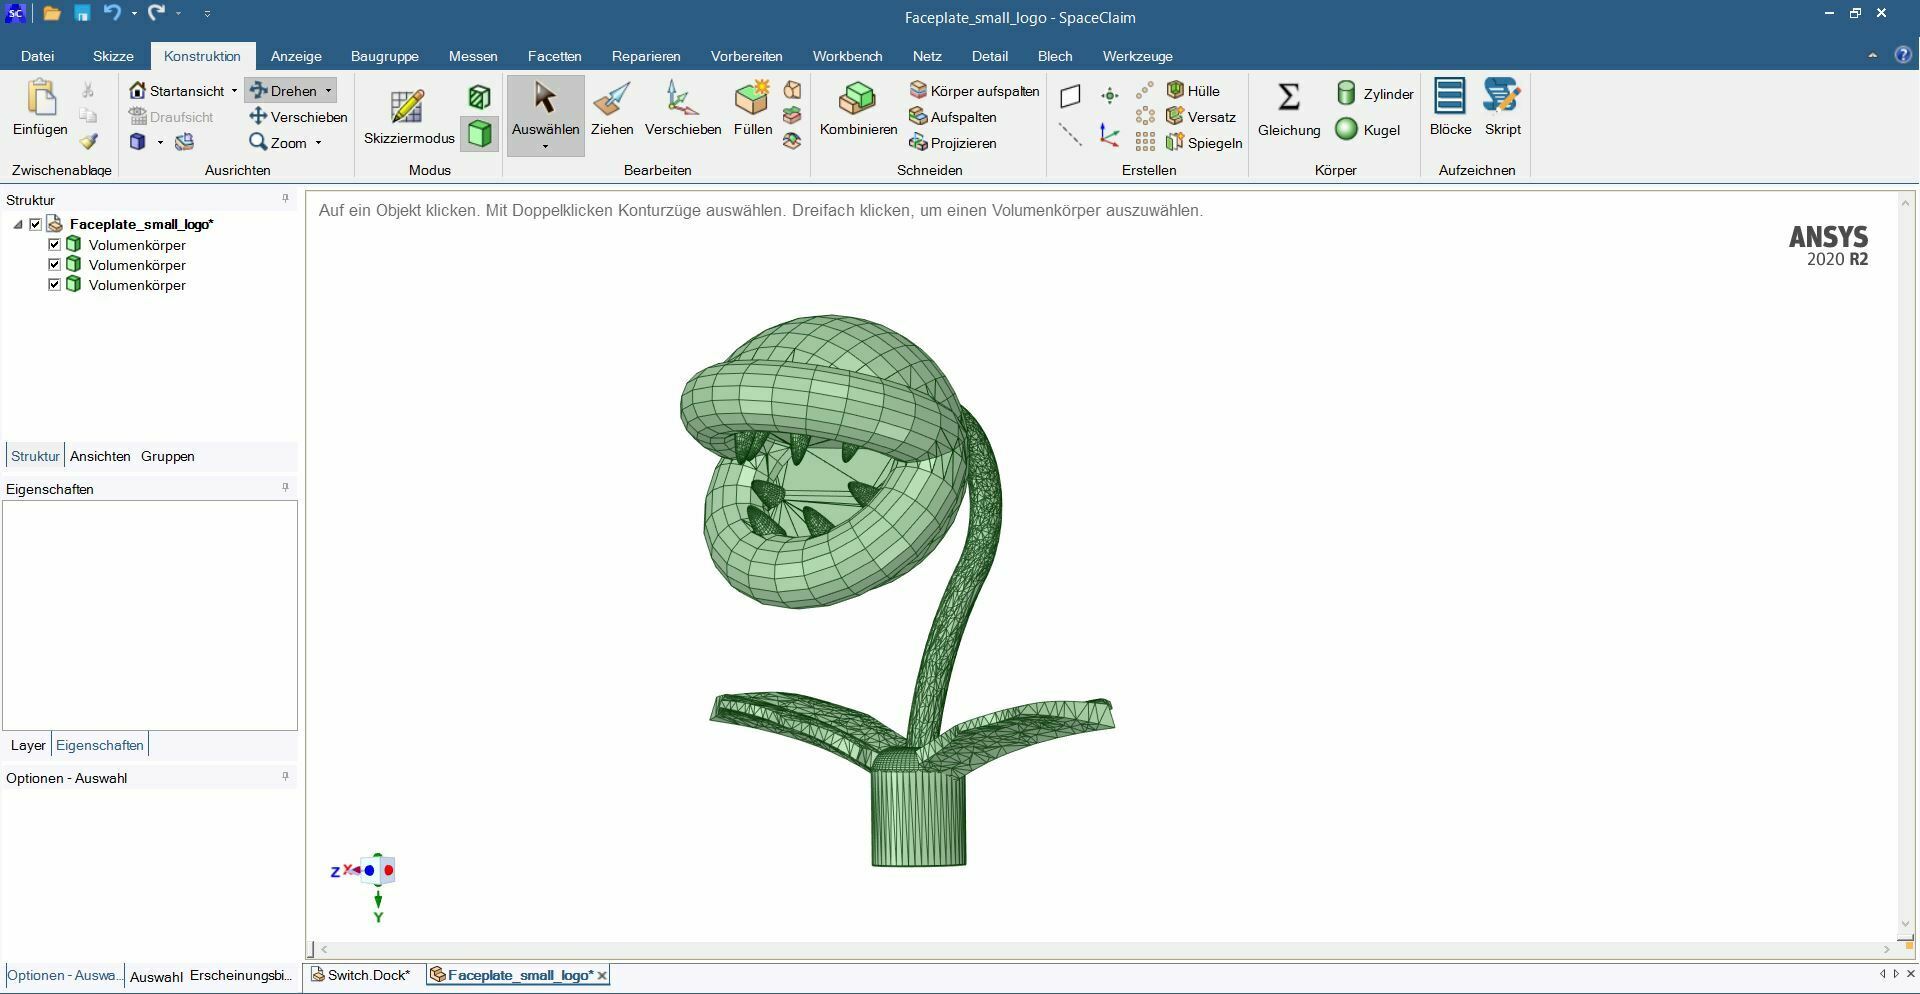Collapse the Faceplate_small_logo tree node

[x=18, y=225]
